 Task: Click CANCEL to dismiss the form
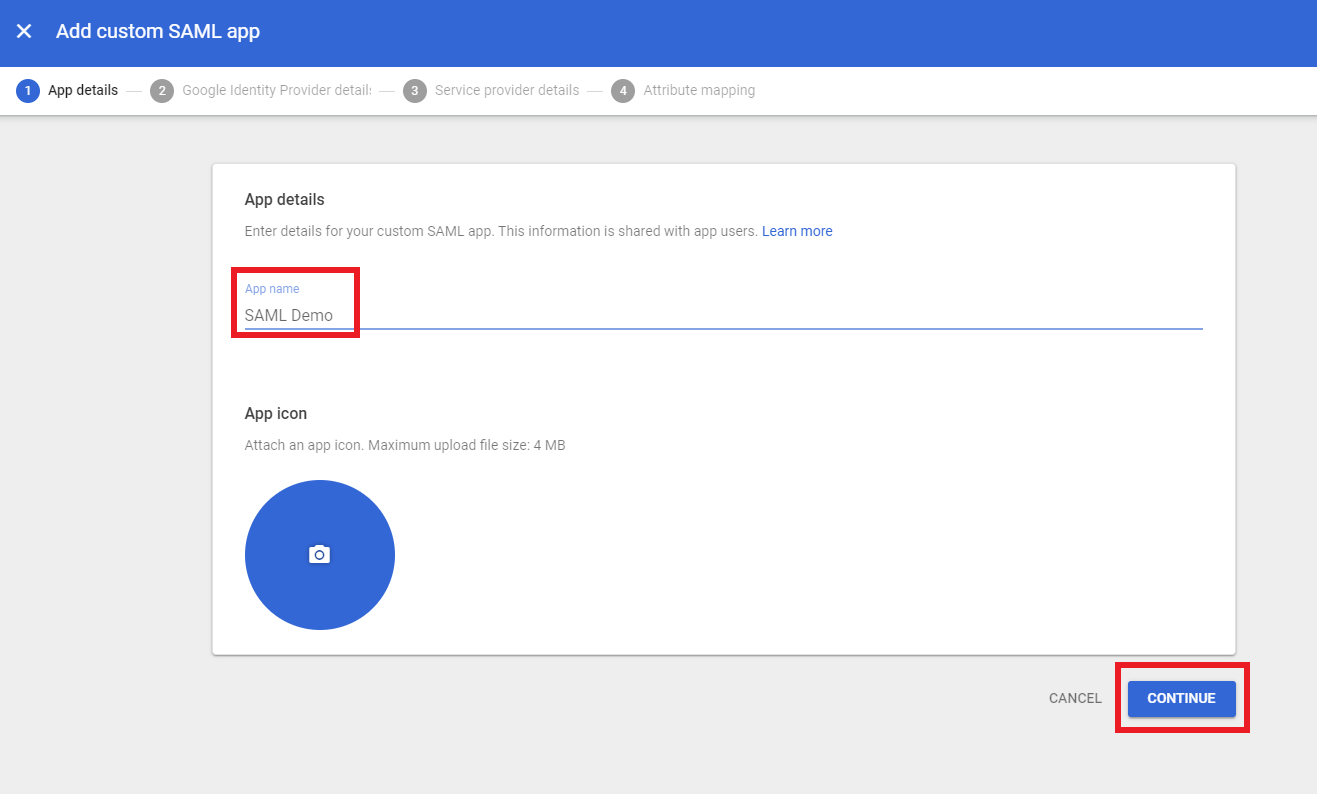[1075, 698]
